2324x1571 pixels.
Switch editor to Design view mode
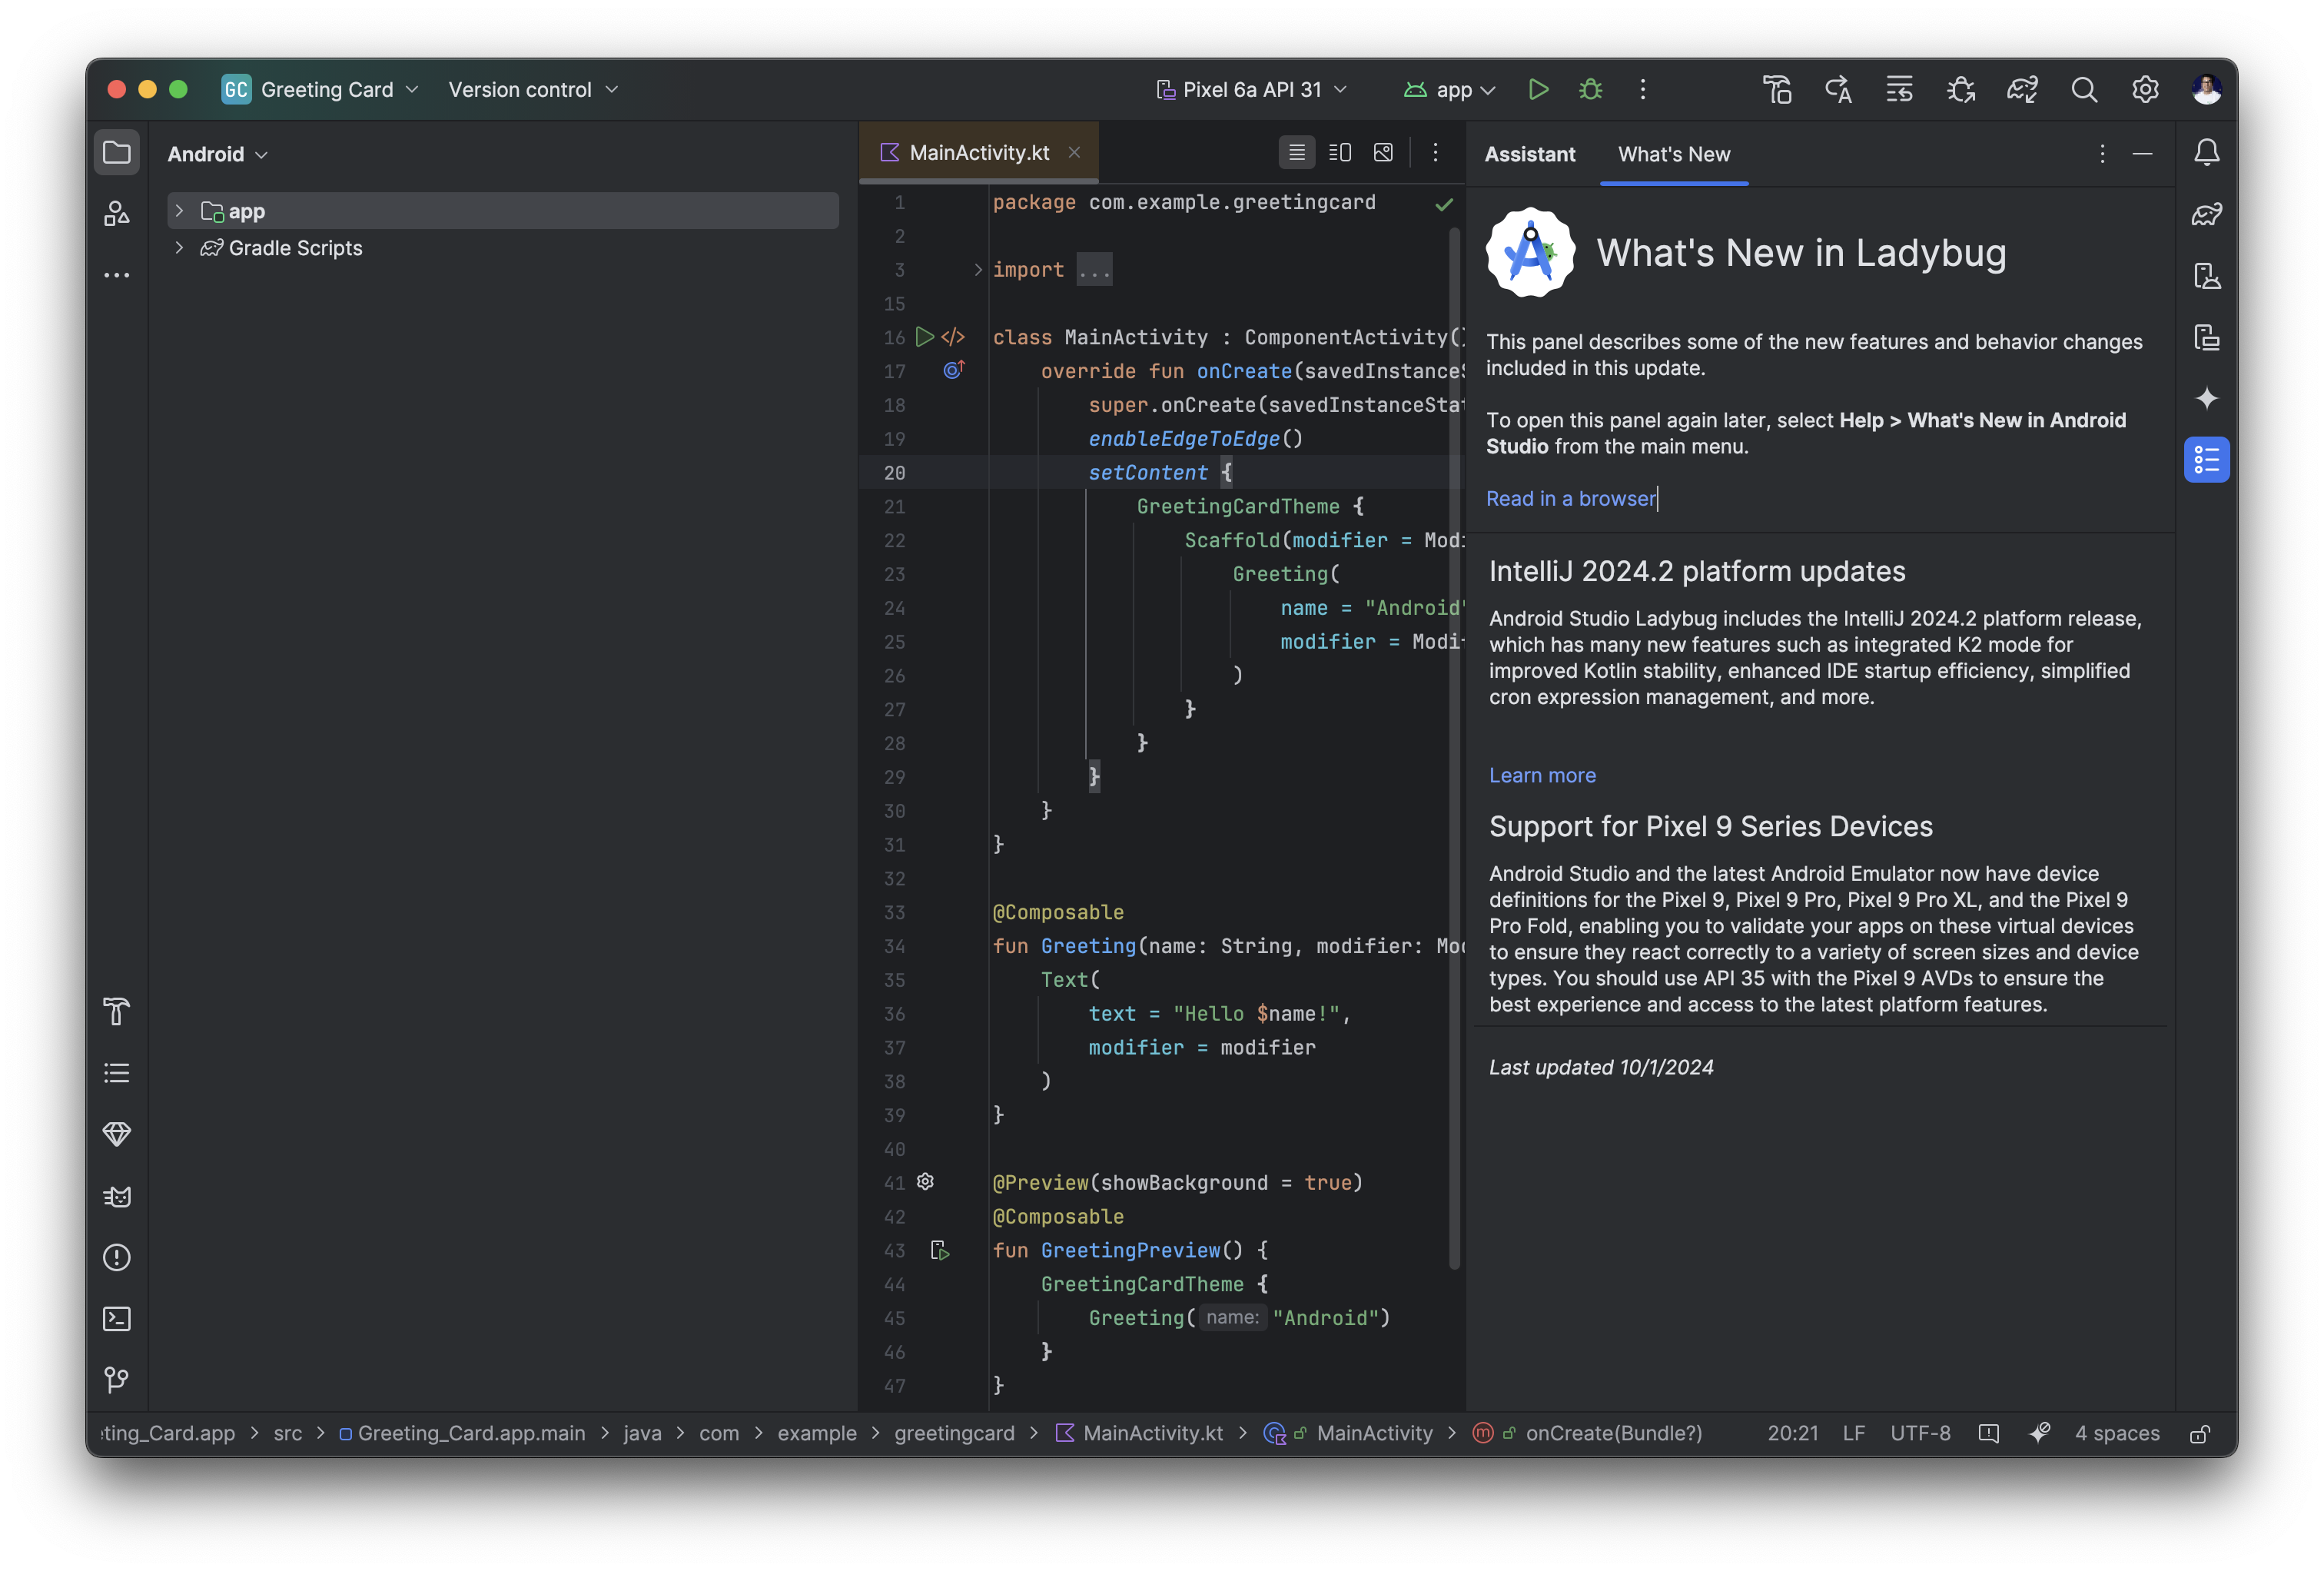[x=1383, y=153]
